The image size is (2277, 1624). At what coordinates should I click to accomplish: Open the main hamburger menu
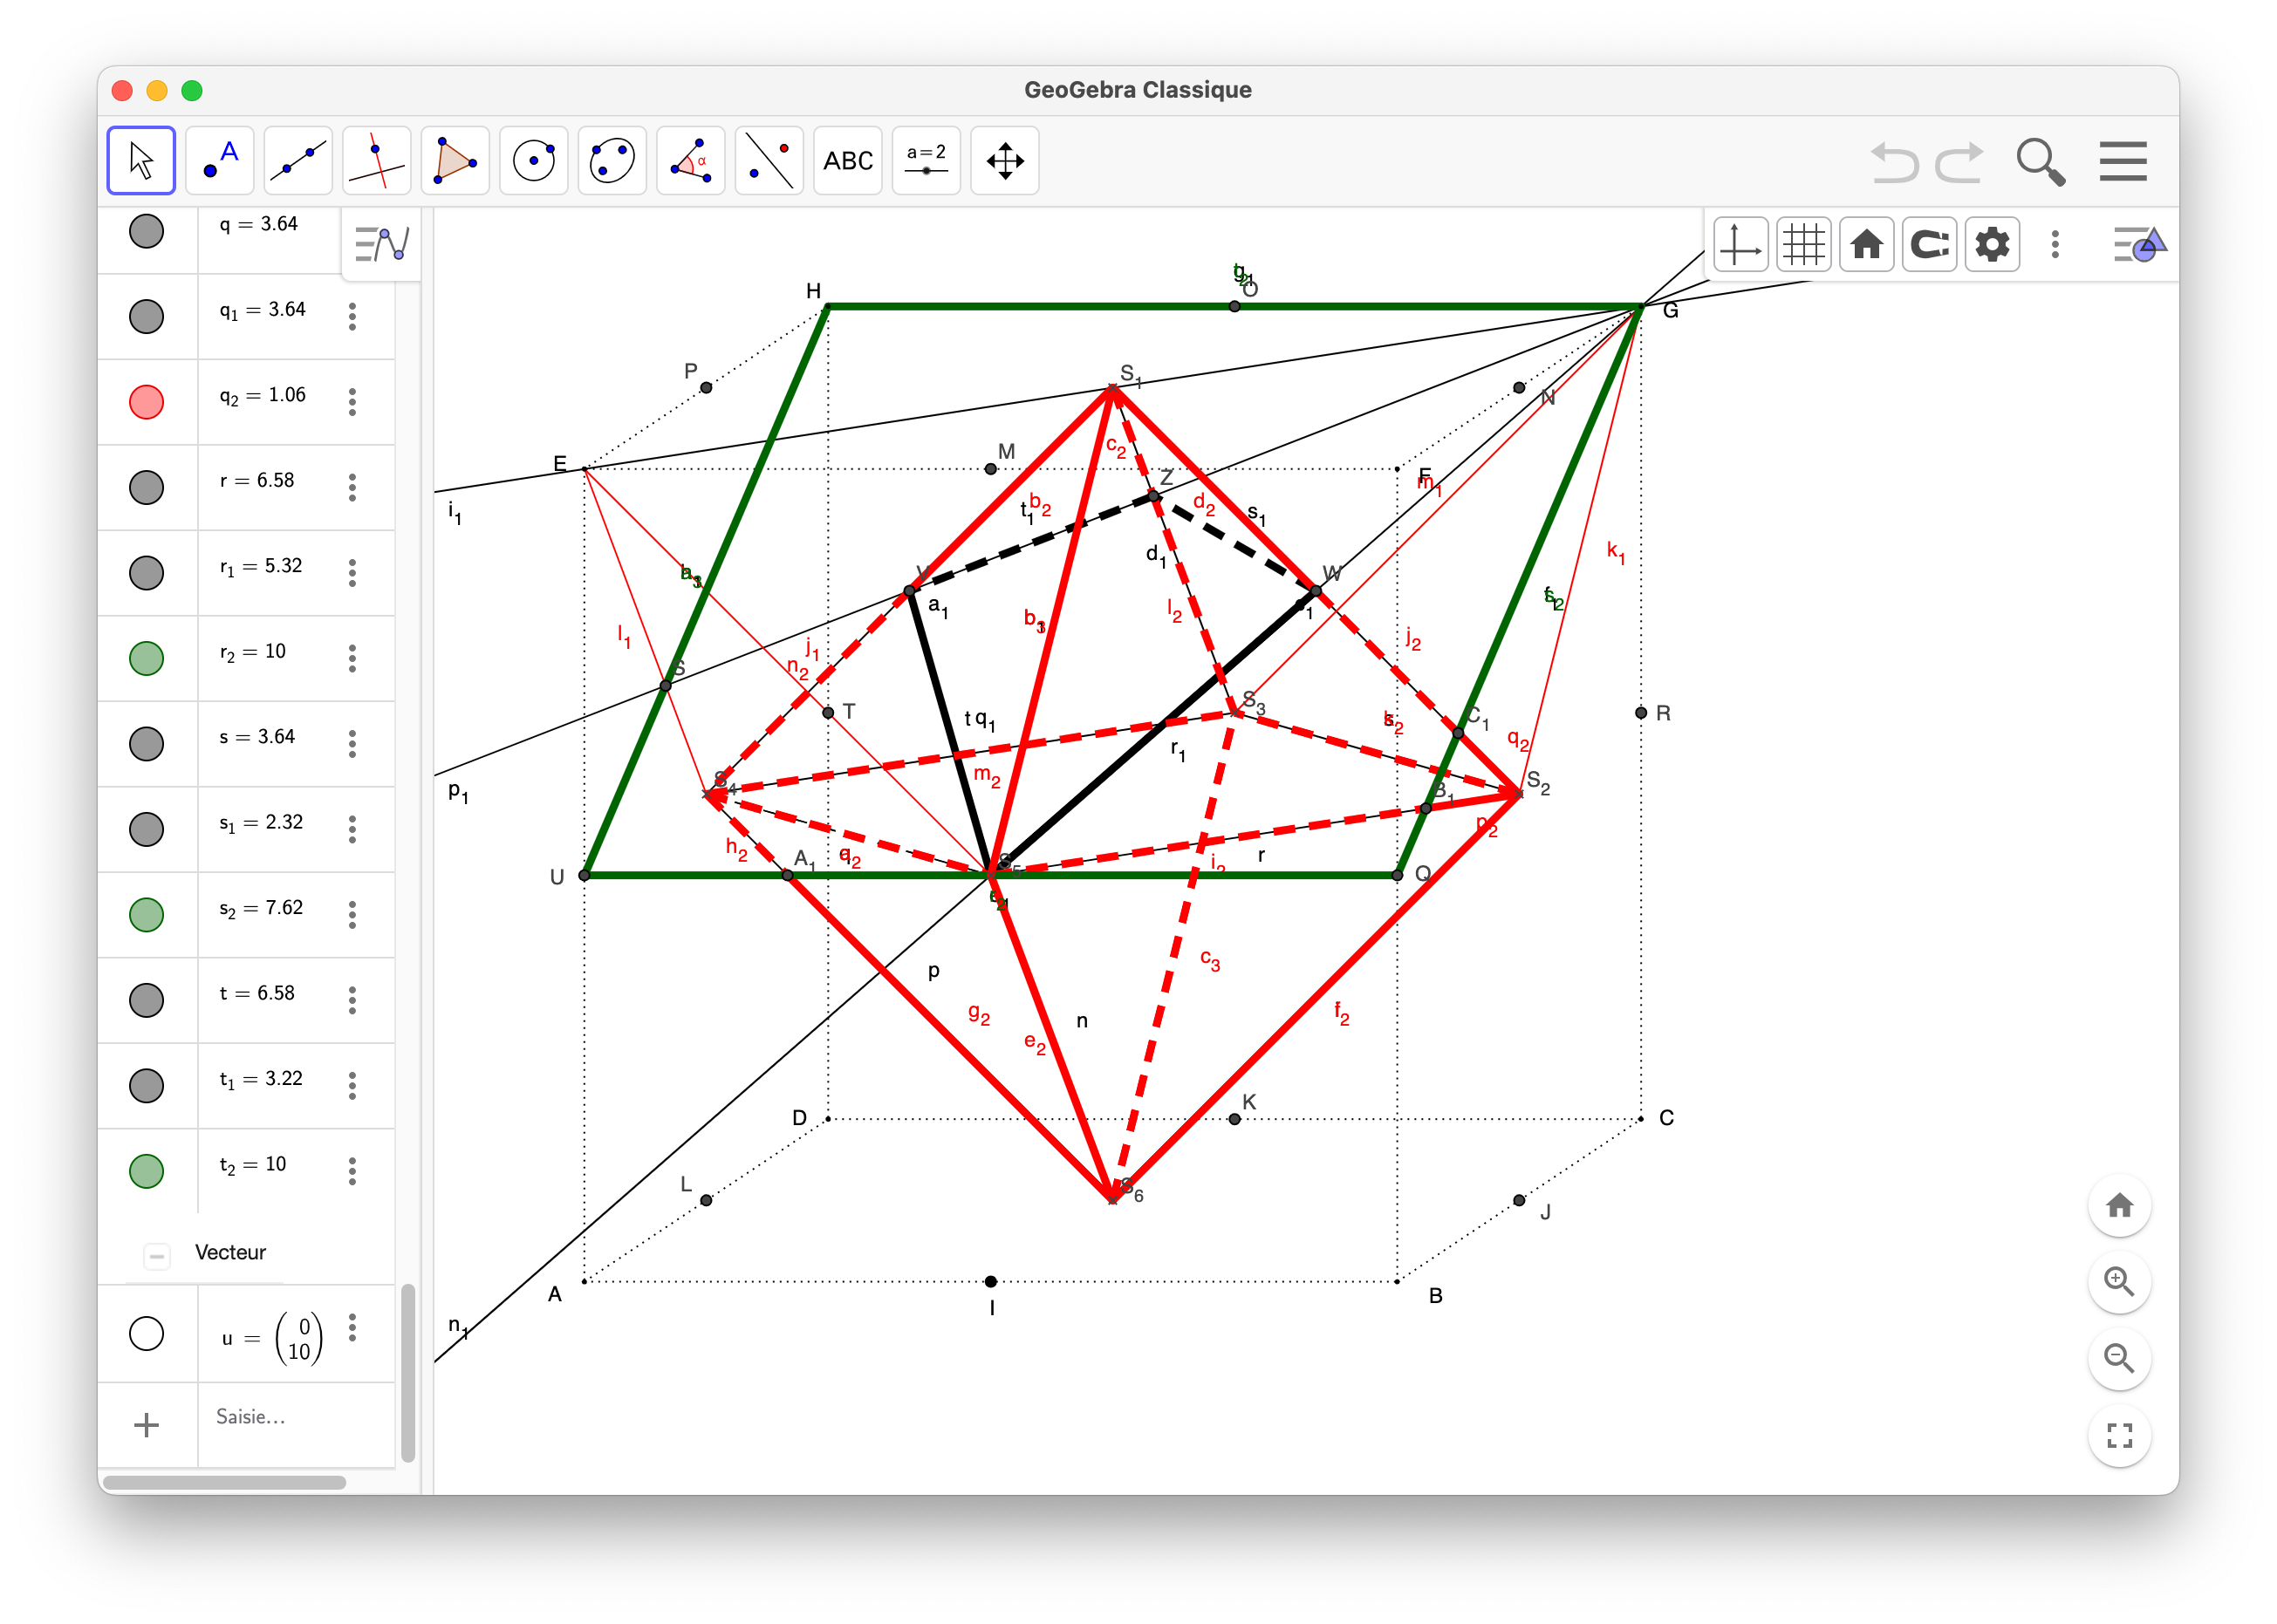2122,161
